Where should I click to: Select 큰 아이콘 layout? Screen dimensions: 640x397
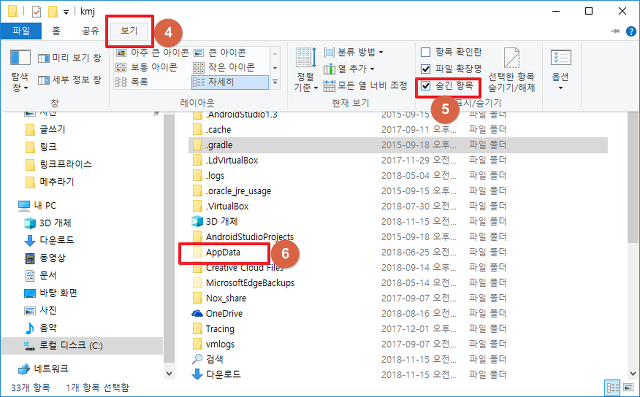220,53
